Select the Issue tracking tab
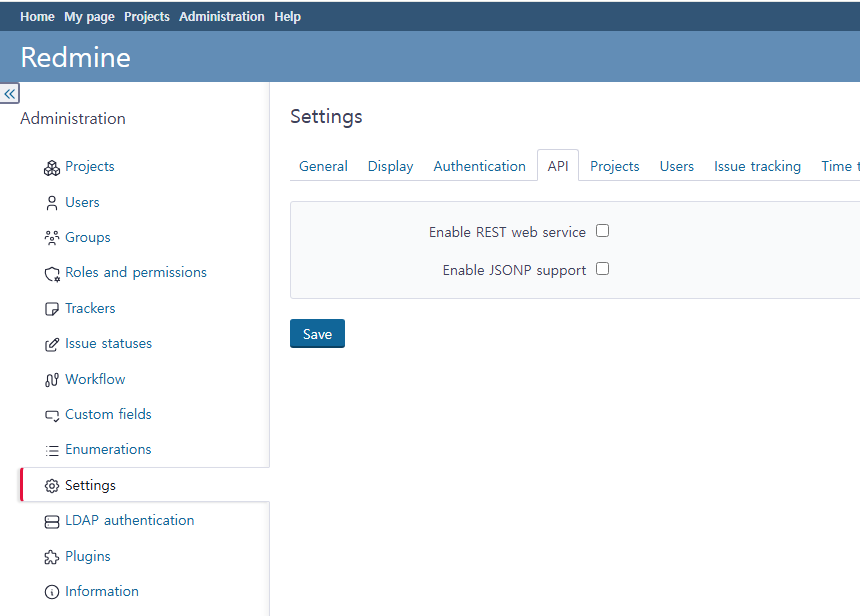 point(757,166)
